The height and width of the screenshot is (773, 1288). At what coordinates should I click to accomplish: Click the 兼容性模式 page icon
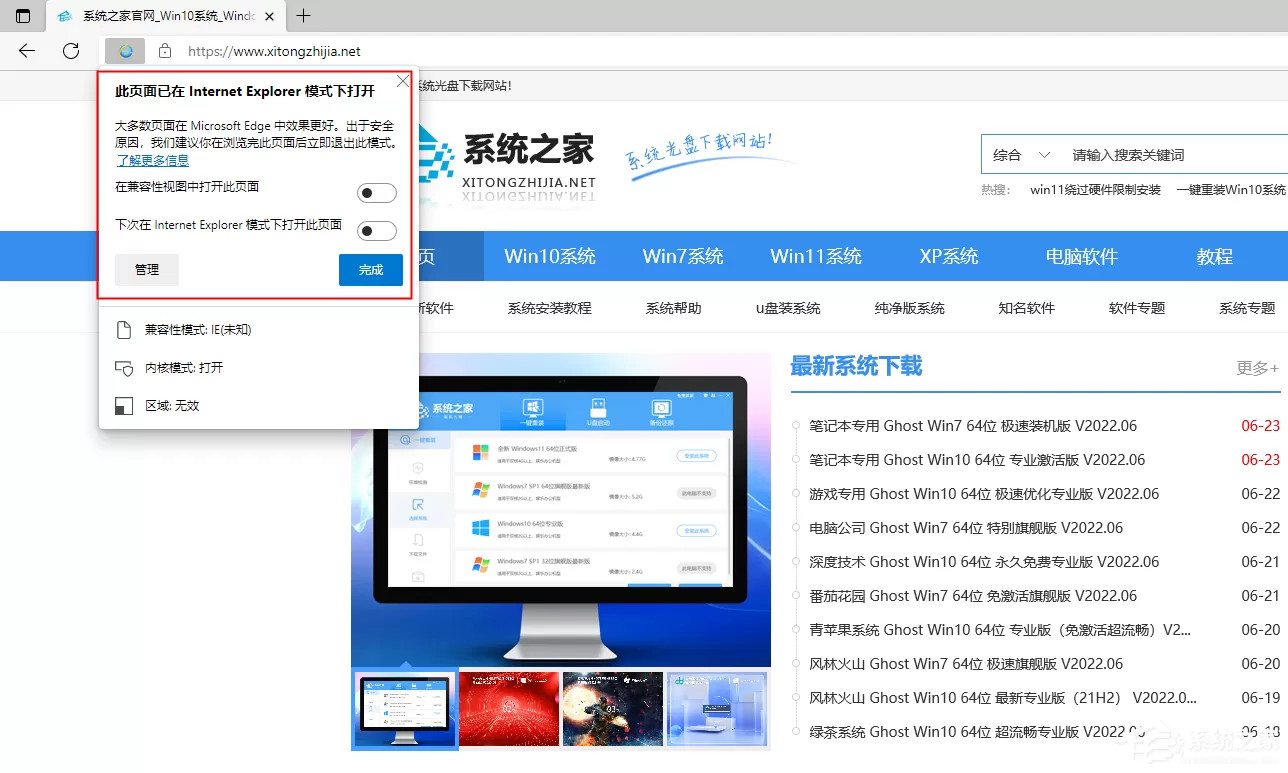[124, 330]
